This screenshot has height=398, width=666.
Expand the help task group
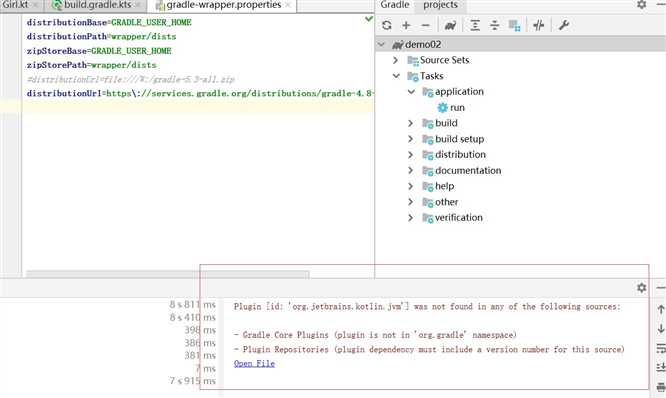click(410, 186)
